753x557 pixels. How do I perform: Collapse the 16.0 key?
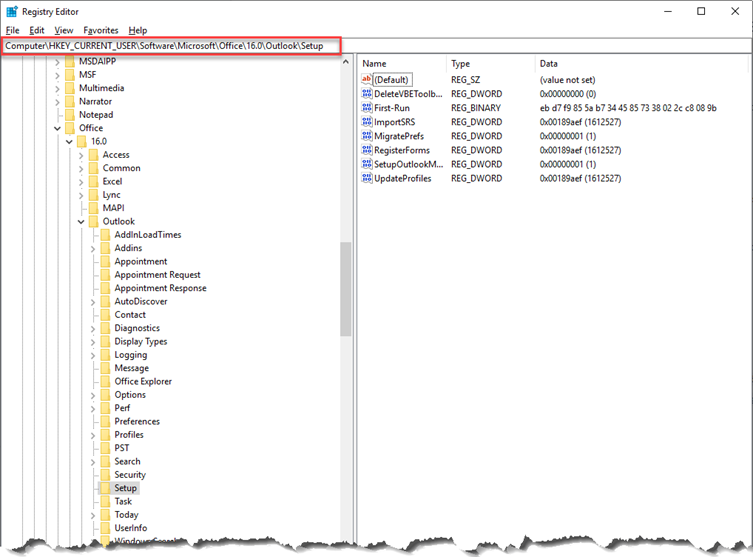point(69,142)
